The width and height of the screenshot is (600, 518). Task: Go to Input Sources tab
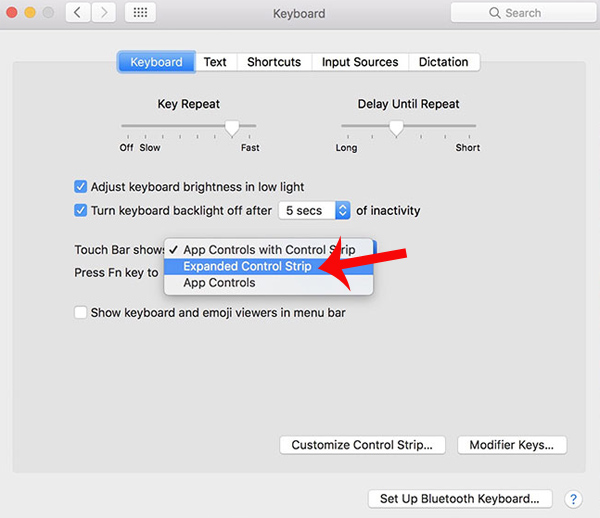point(360,62)
